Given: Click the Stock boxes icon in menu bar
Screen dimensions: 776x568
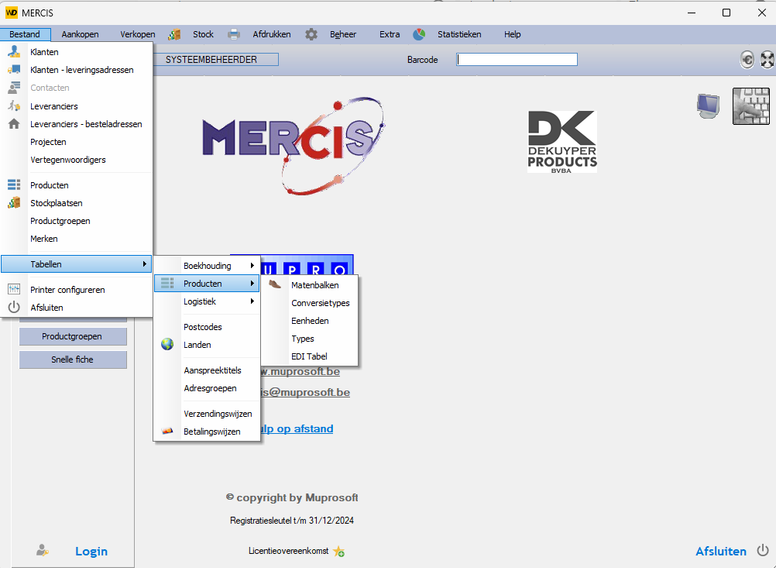Looking at the screenshot, I should pos(174,34).
